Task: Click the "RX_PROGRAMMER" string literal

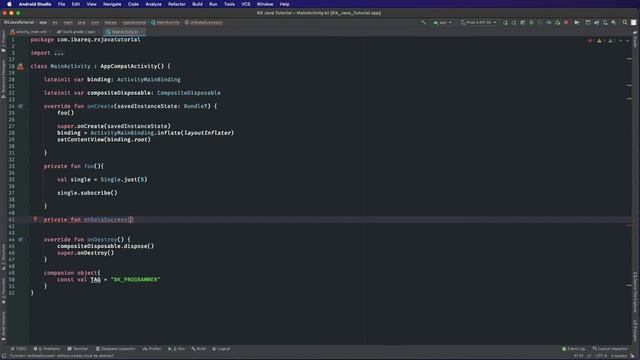Action: tap(136, 280)
